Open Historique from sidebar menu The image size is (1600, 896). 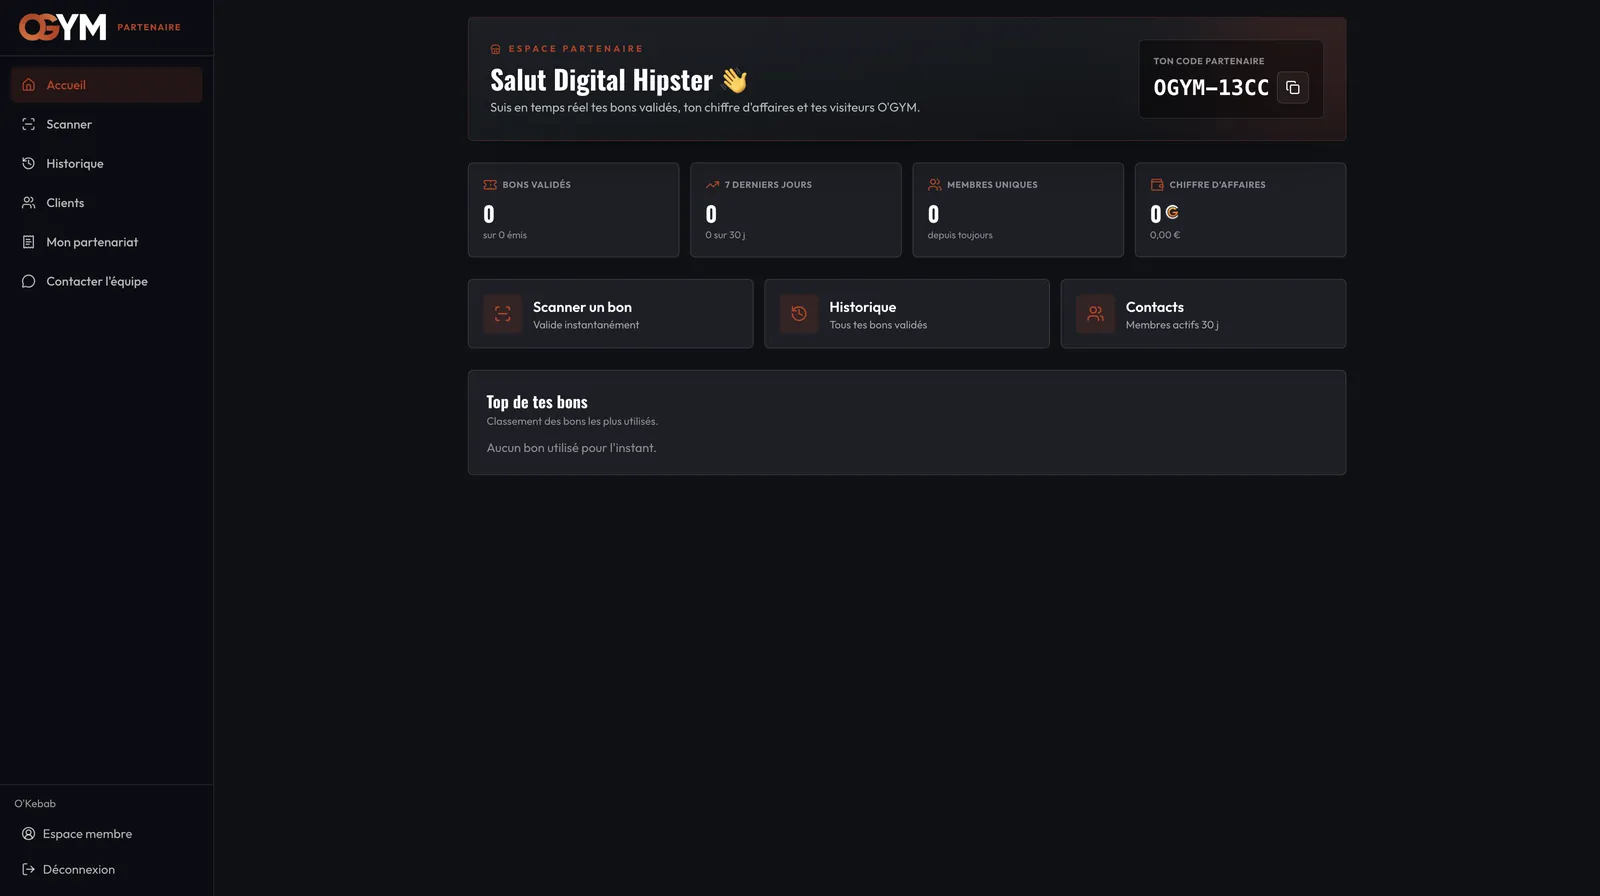click(x=107, y=163)
